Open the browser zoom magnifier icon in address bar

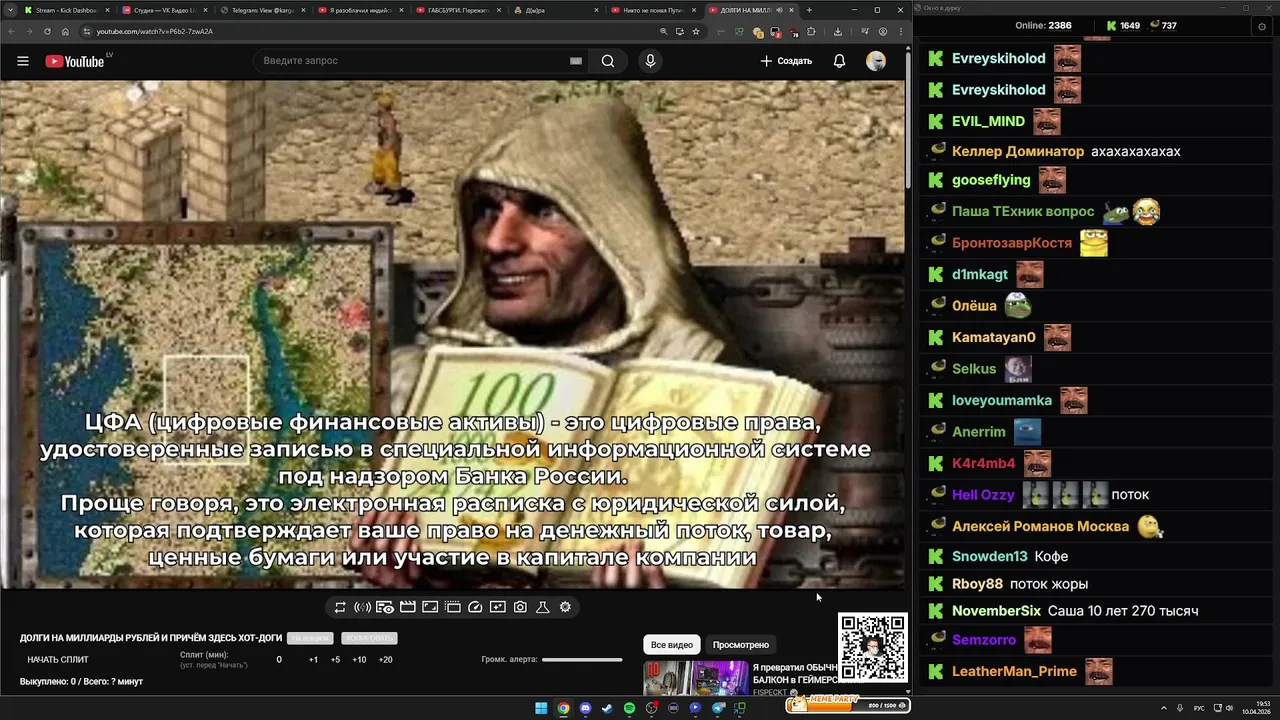tap(663, 31)
